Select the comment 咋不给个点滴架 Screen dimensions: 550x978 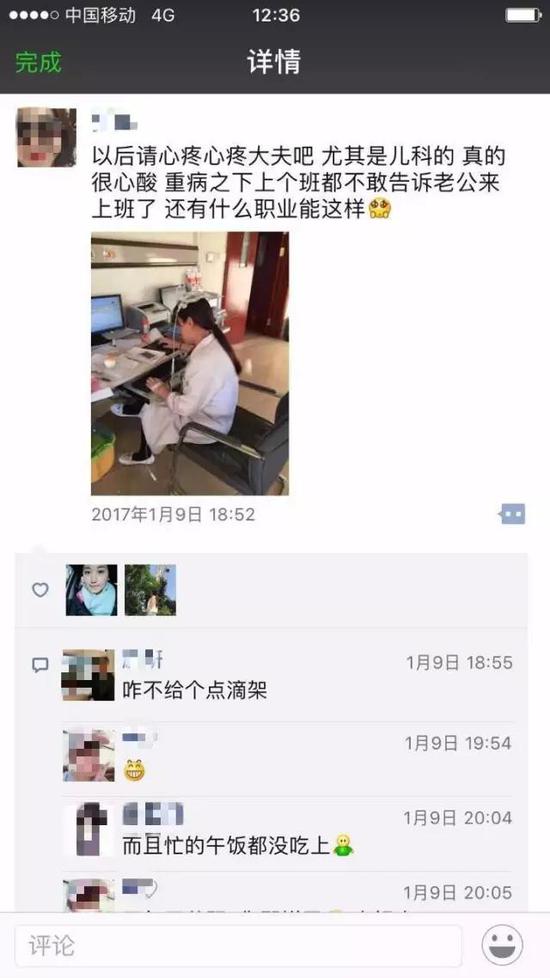point(195,690)
